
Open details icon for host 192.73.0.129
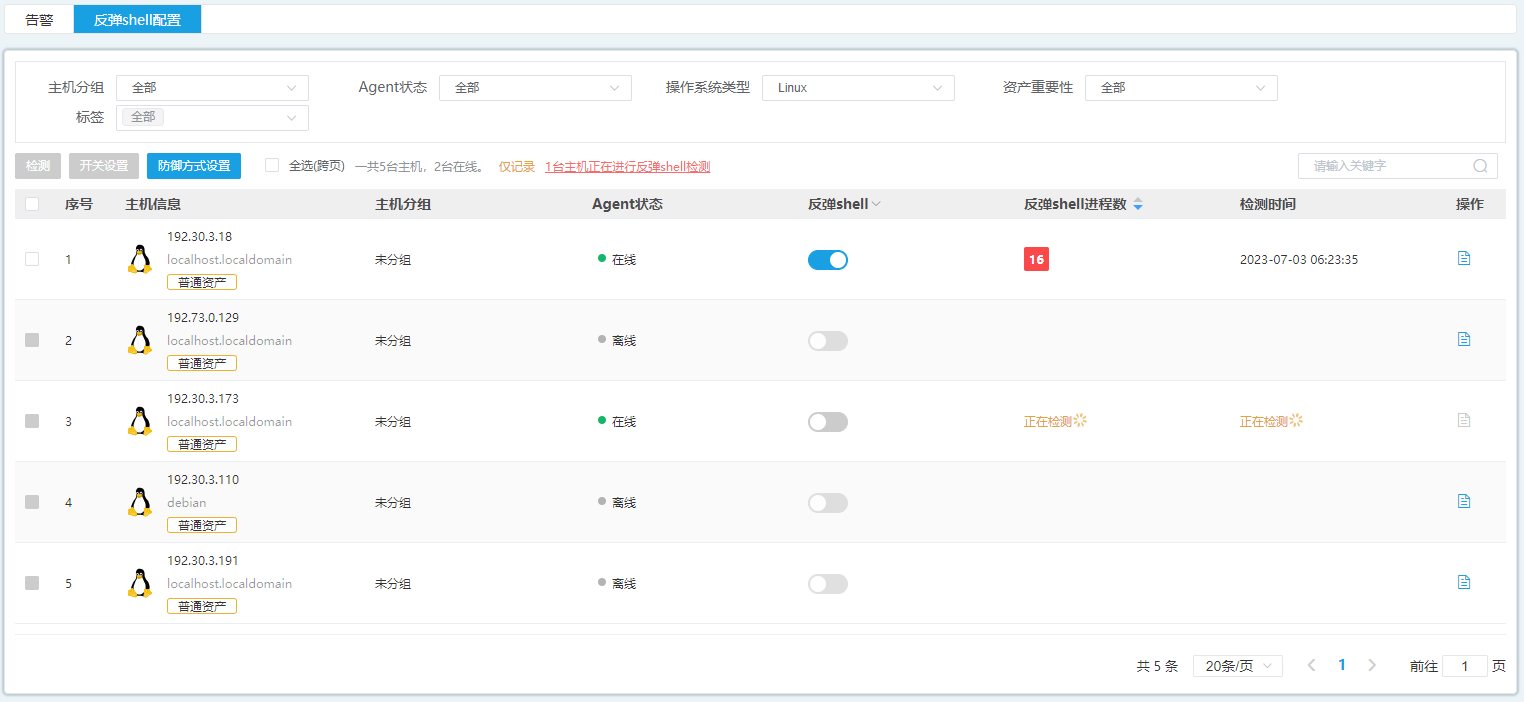click(x=1464, y=339)
